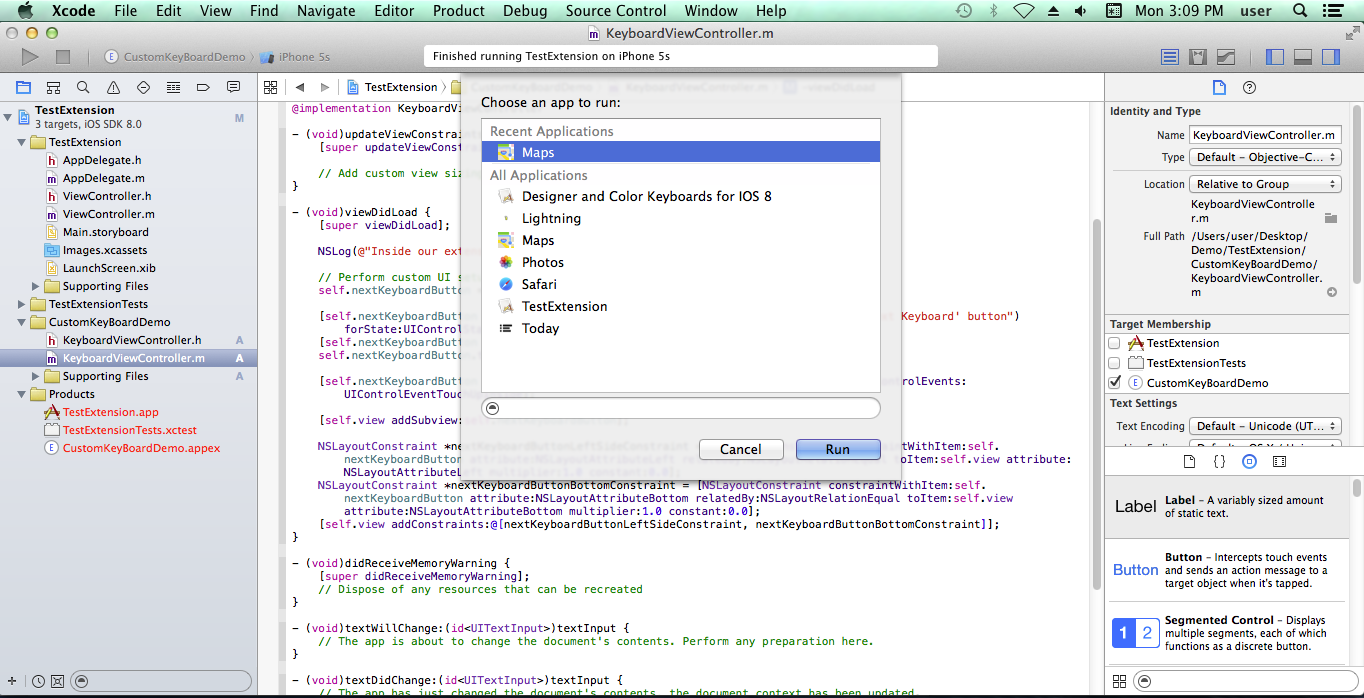The height and width of the screenshot is (698, 1364).
Task: Click the Run (play) toolbar button
Action: pyautogui.click(x=30, y=57)
